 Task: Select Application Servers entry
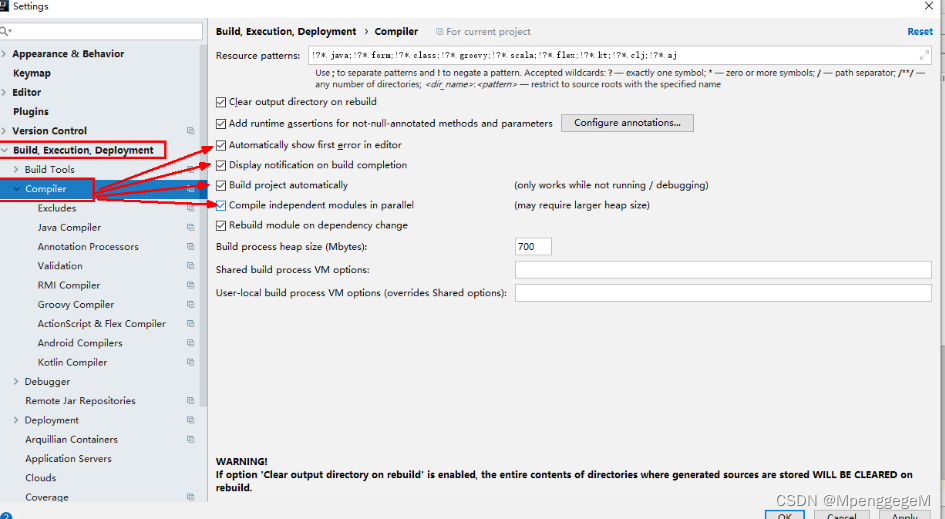tap(68, 459)
